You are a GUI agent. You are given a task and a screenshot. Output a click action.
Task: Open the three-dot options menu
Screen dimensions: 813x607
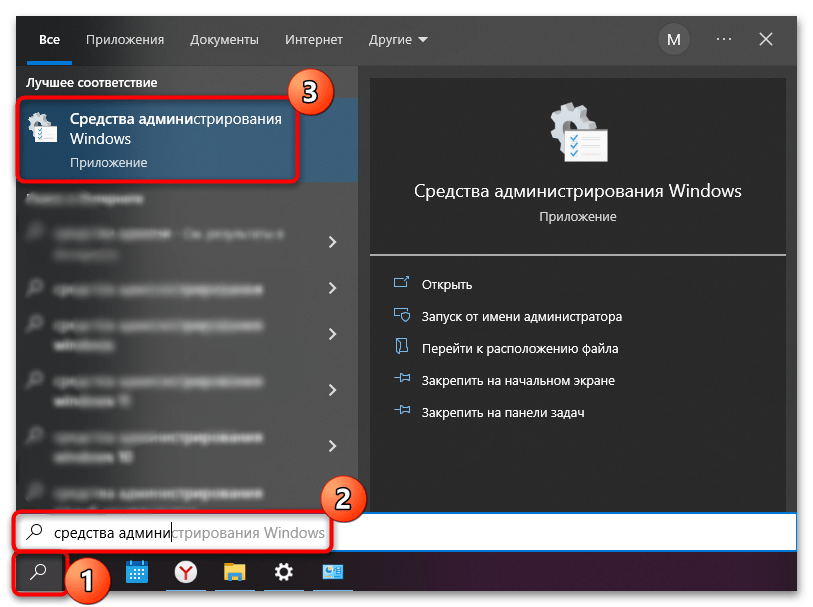coord(724,40)
